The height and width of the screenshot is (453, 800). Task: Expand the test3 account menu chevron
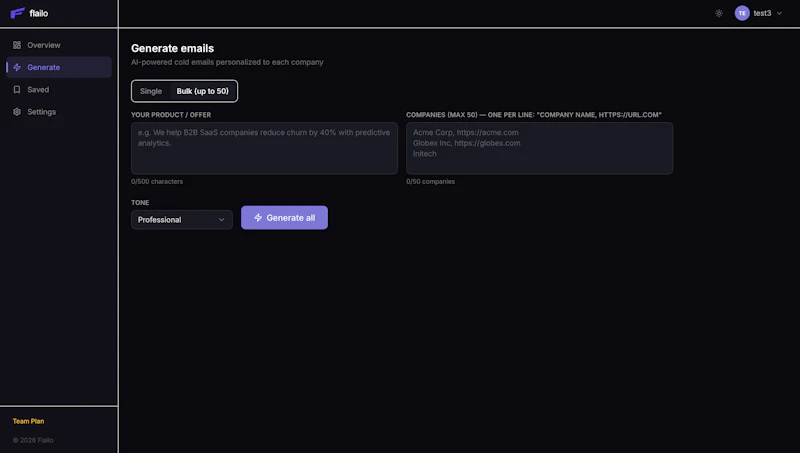779,13
